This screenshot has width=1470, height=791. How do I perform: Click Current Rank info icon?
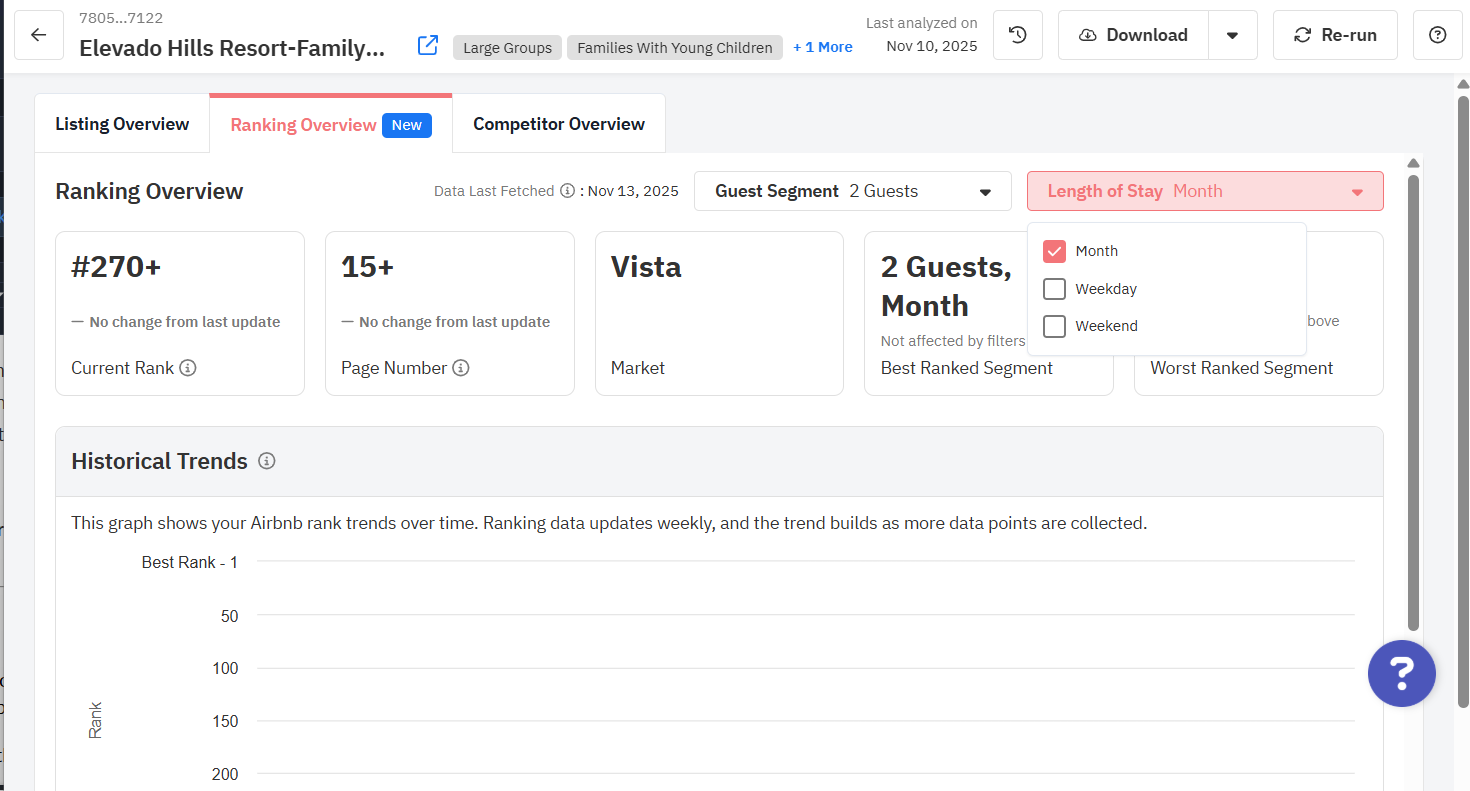tap(188, 368)
